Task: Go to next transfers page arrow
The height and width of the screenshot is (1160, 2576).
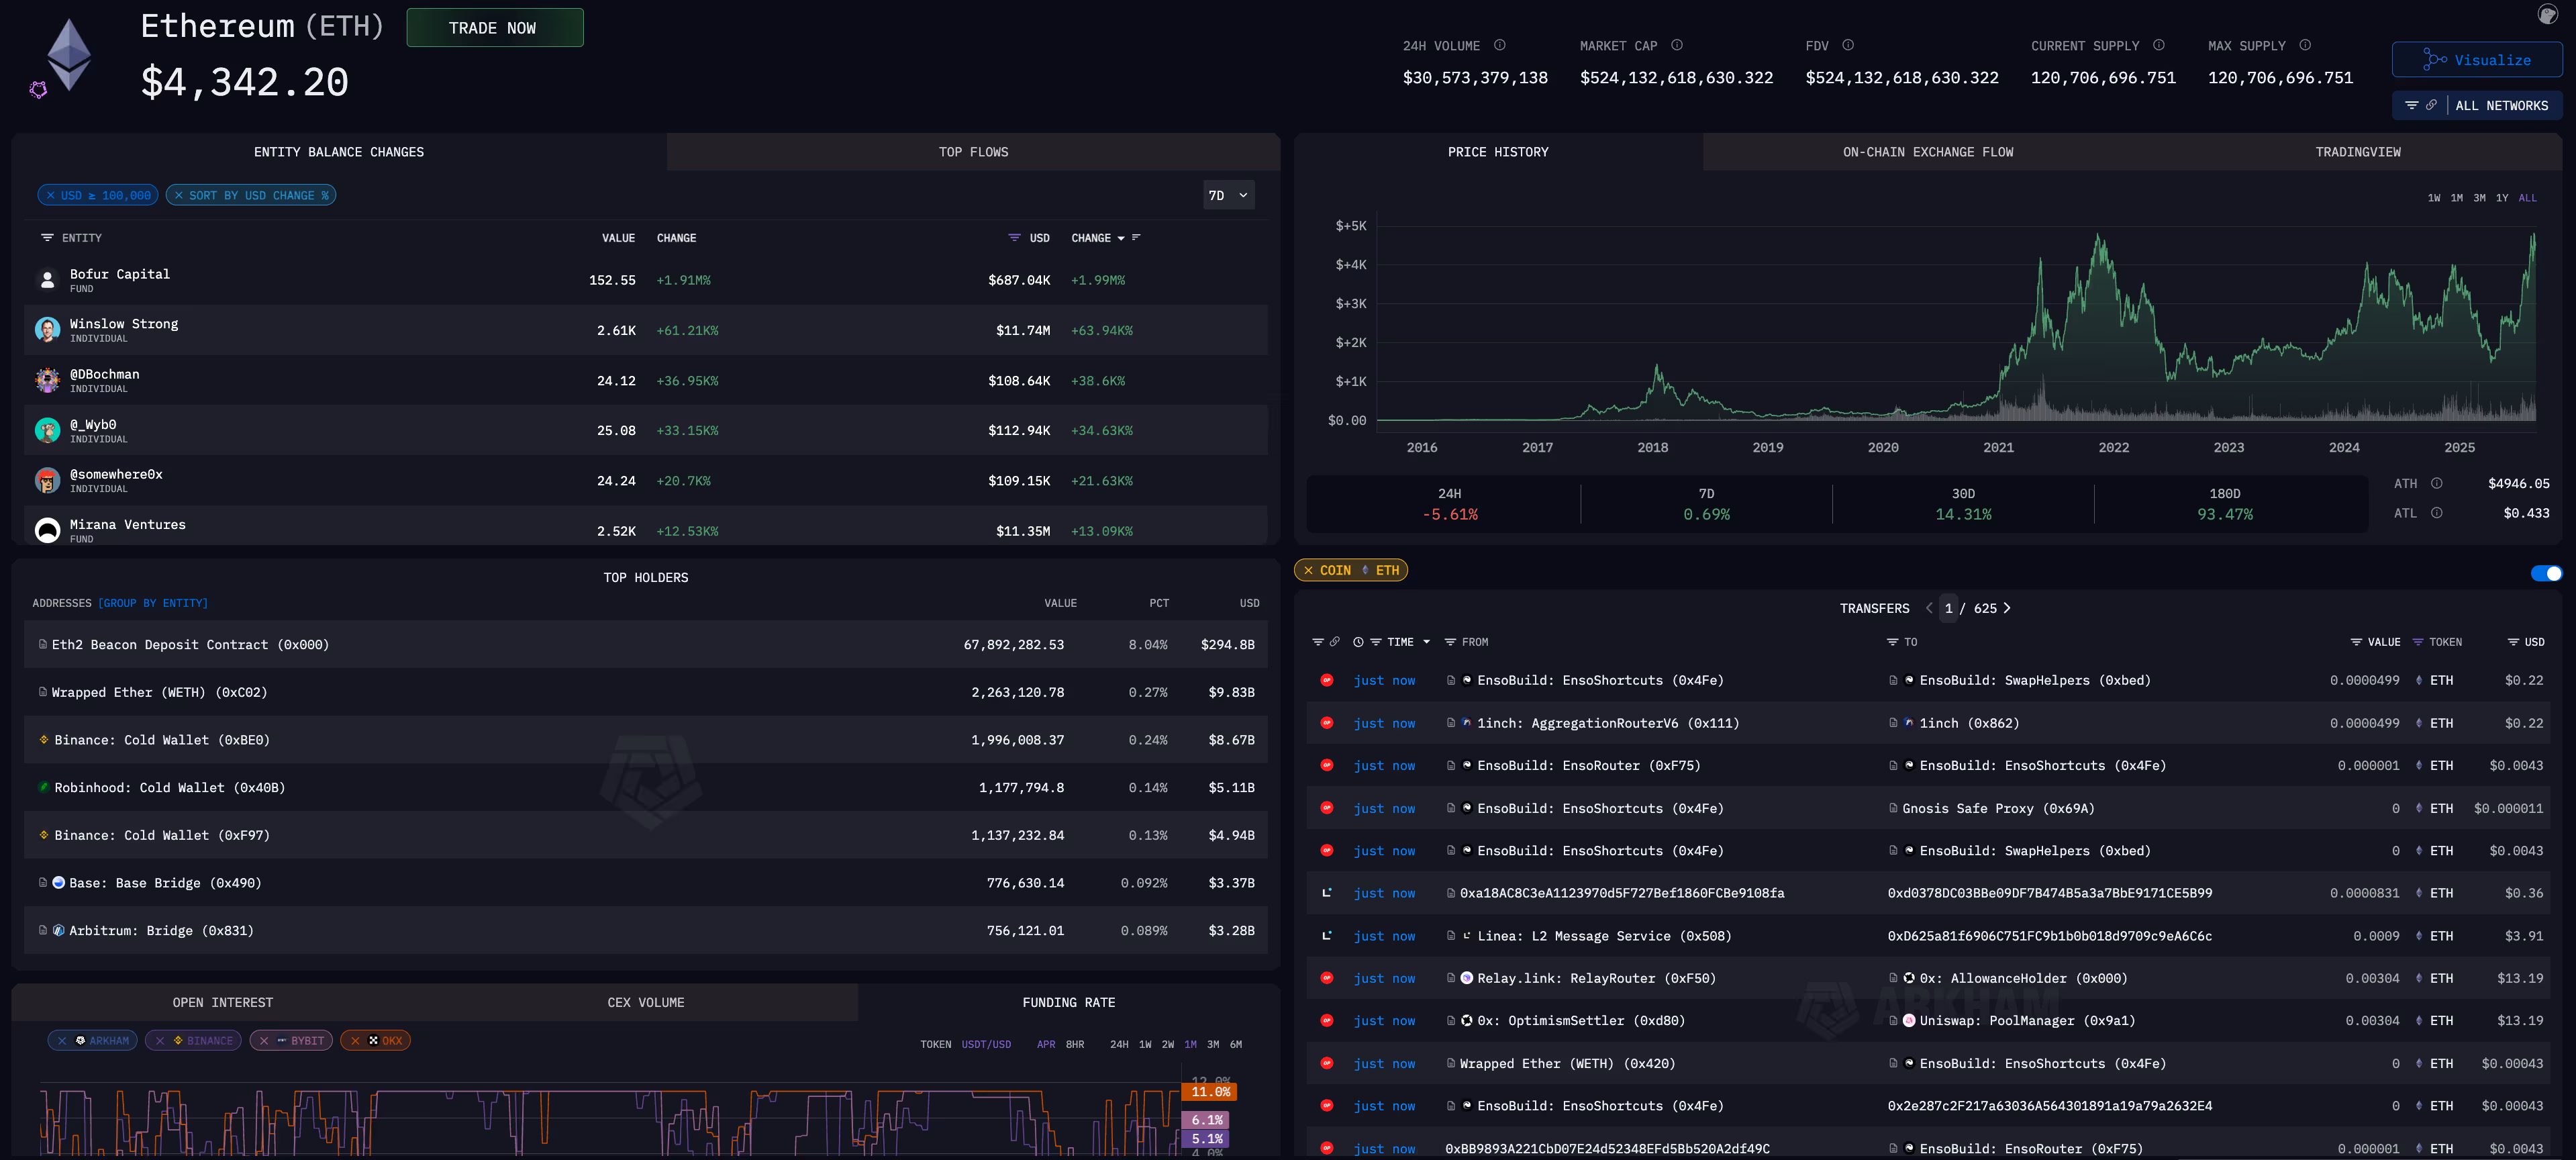Action: click(2007, 608)
